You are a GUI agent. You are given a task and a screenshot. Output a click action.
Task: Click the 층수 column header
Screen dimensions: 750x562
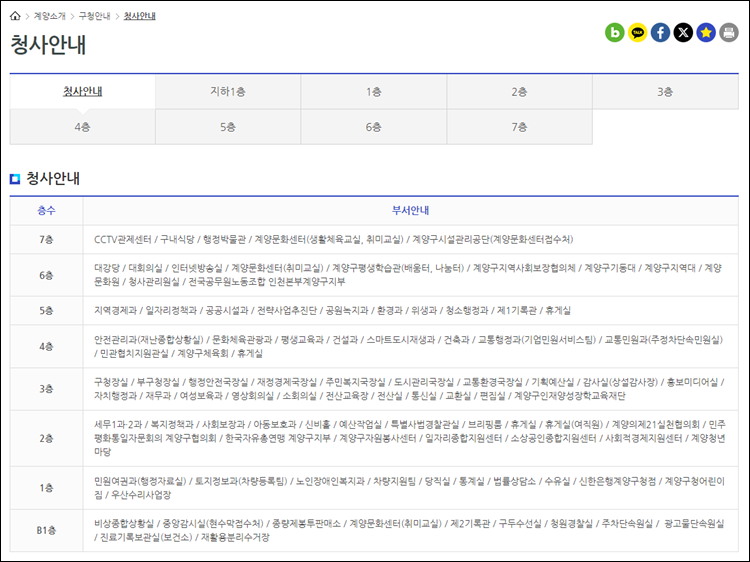(x=46, y=210)
